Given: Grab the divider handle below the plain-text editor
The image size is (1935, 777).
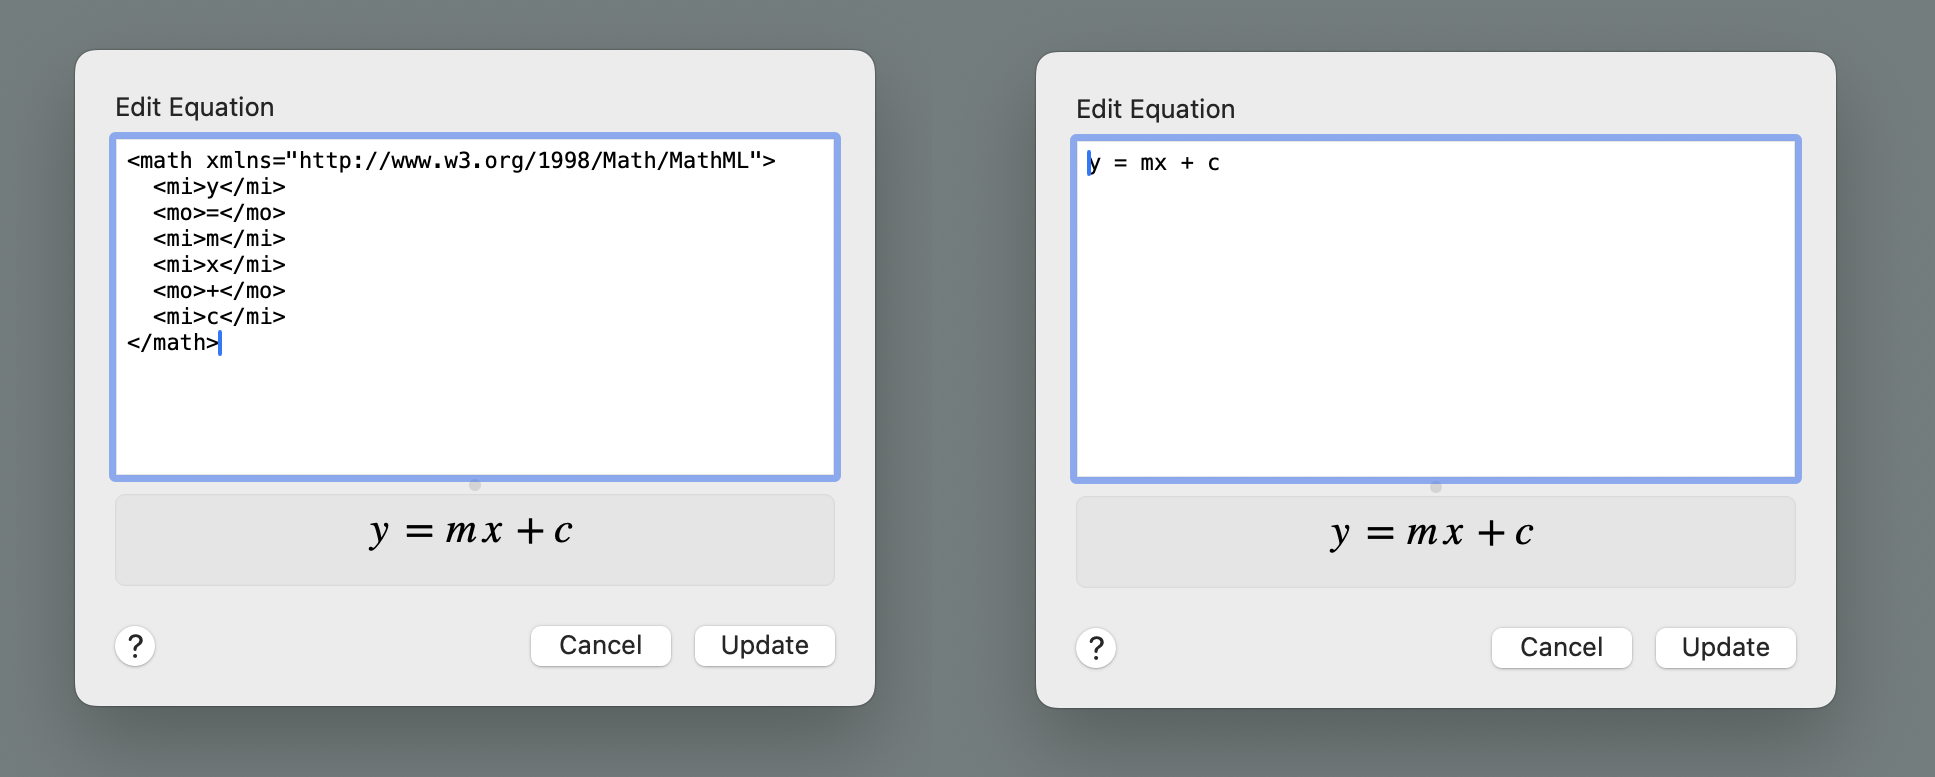Looking at the screenshot, I should pyautogui.click(x=1436, y=487).
